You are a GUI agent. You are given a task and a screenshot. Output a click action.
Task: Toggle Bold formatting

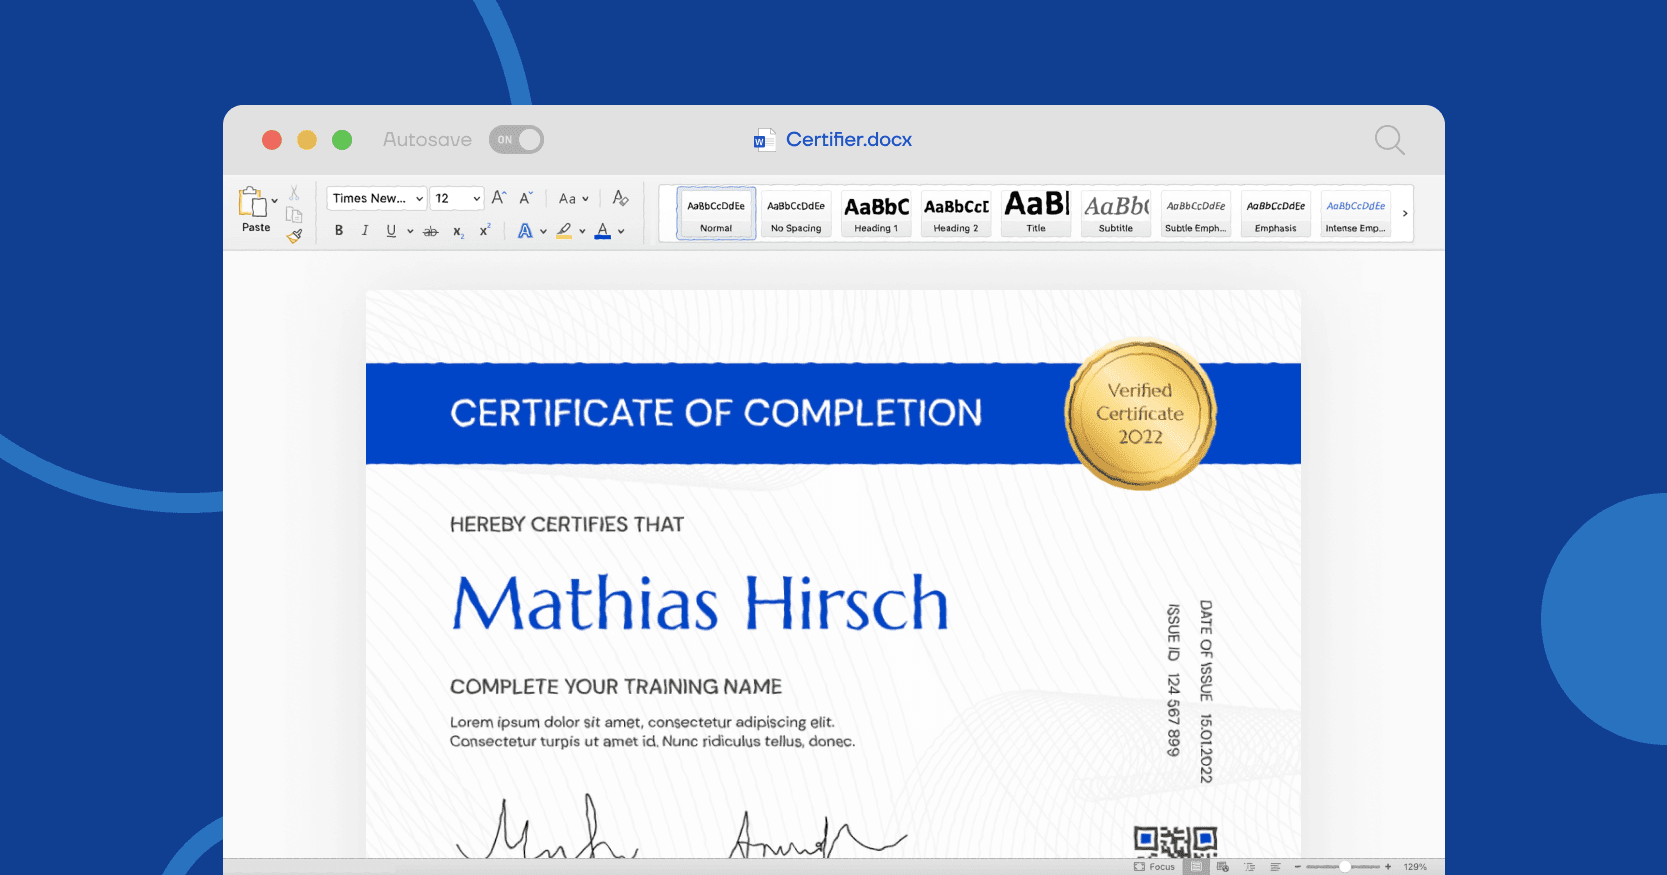pos(339,231)
